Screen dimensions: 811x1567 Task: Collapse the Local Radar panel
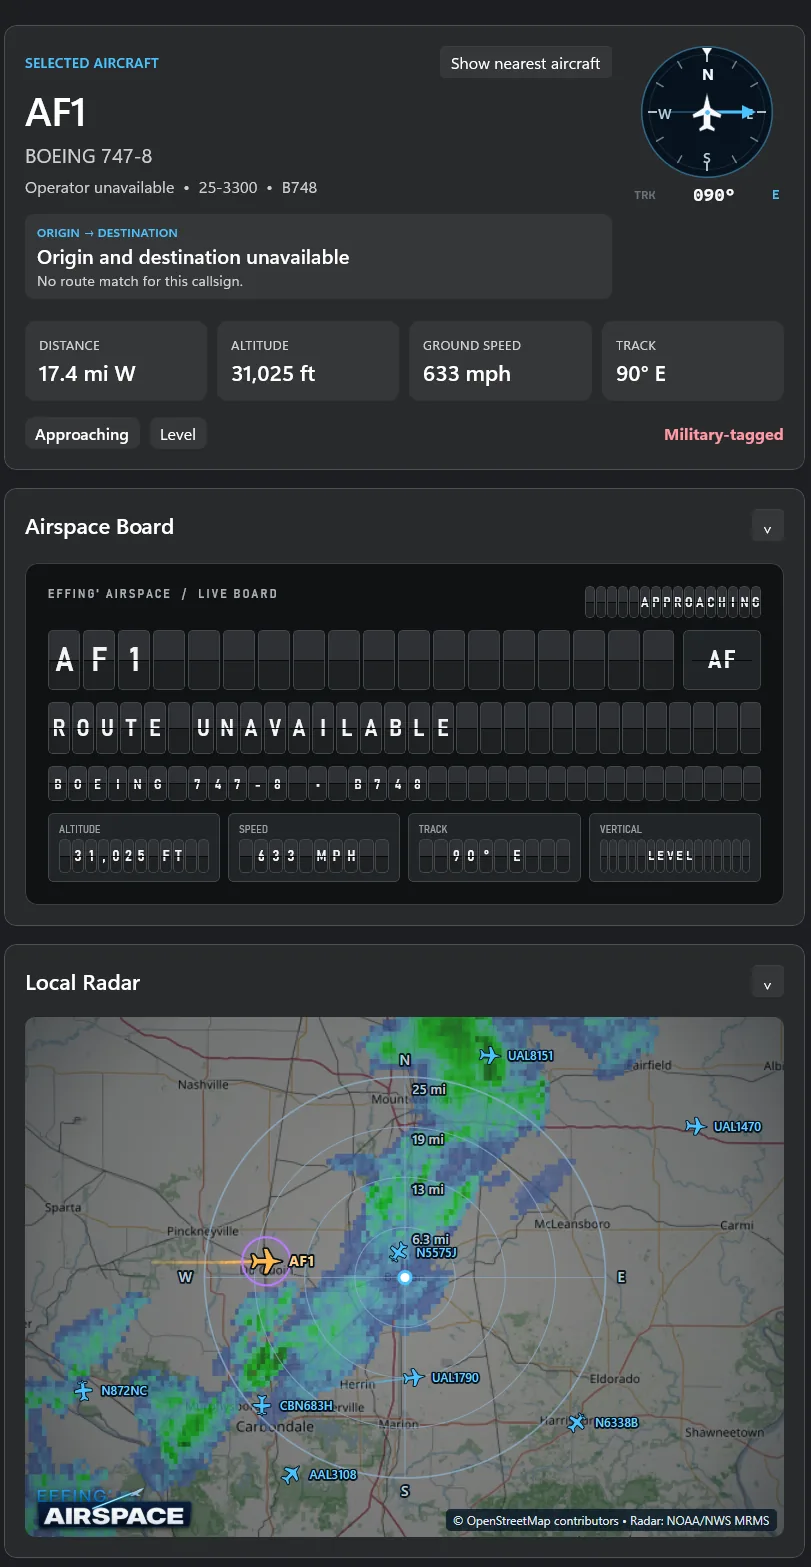pyautogui.click(x=767, y=983)
